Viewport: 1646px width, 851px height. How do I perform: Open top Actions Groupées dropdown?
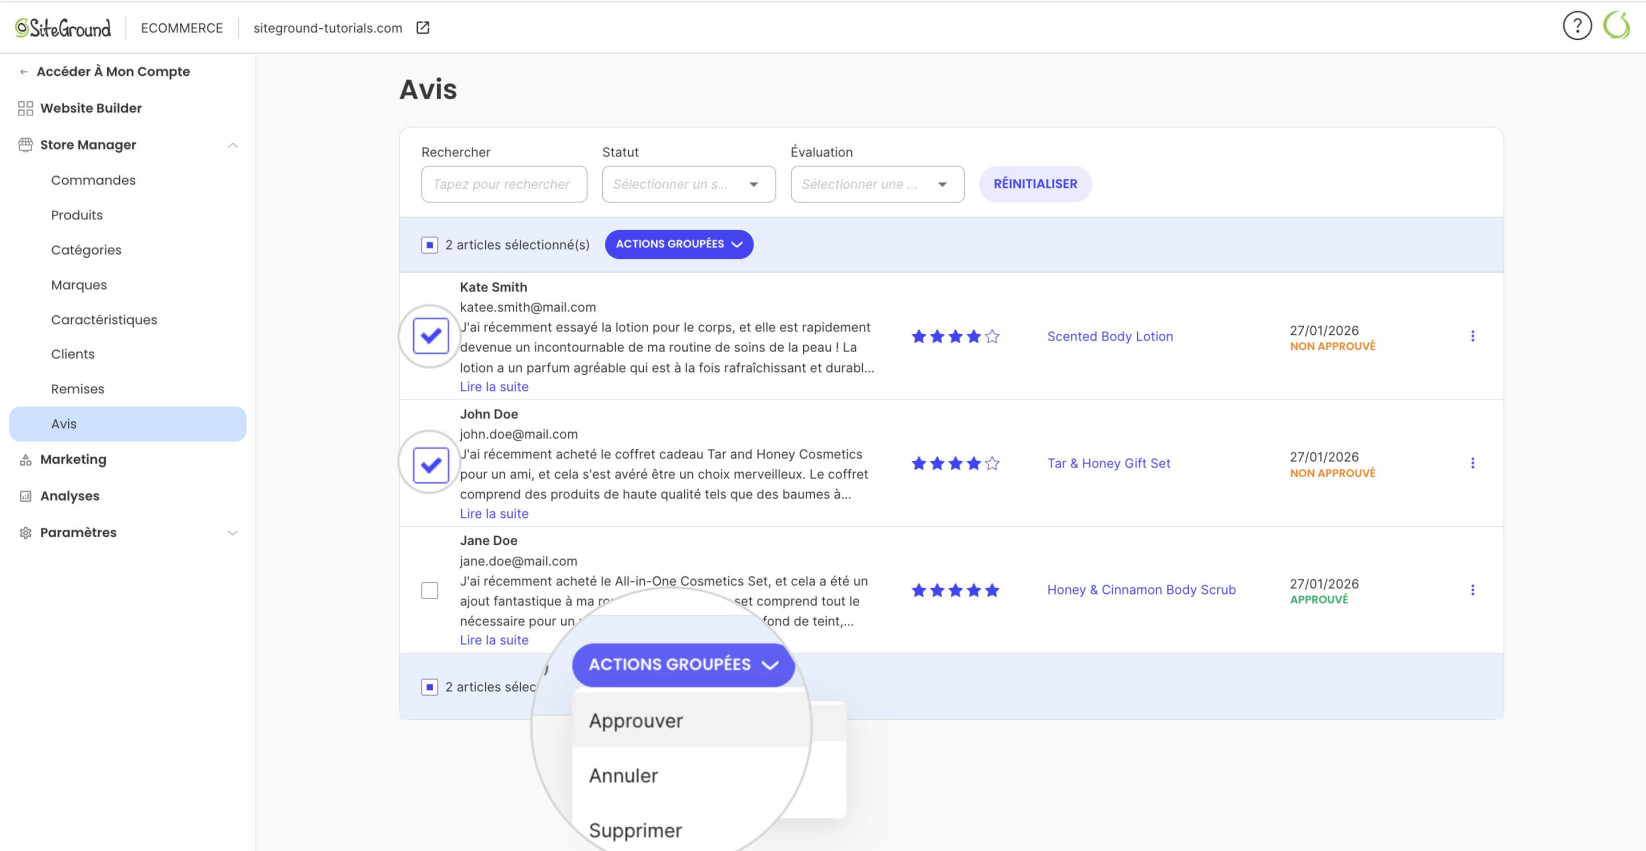tap(679, 244)
